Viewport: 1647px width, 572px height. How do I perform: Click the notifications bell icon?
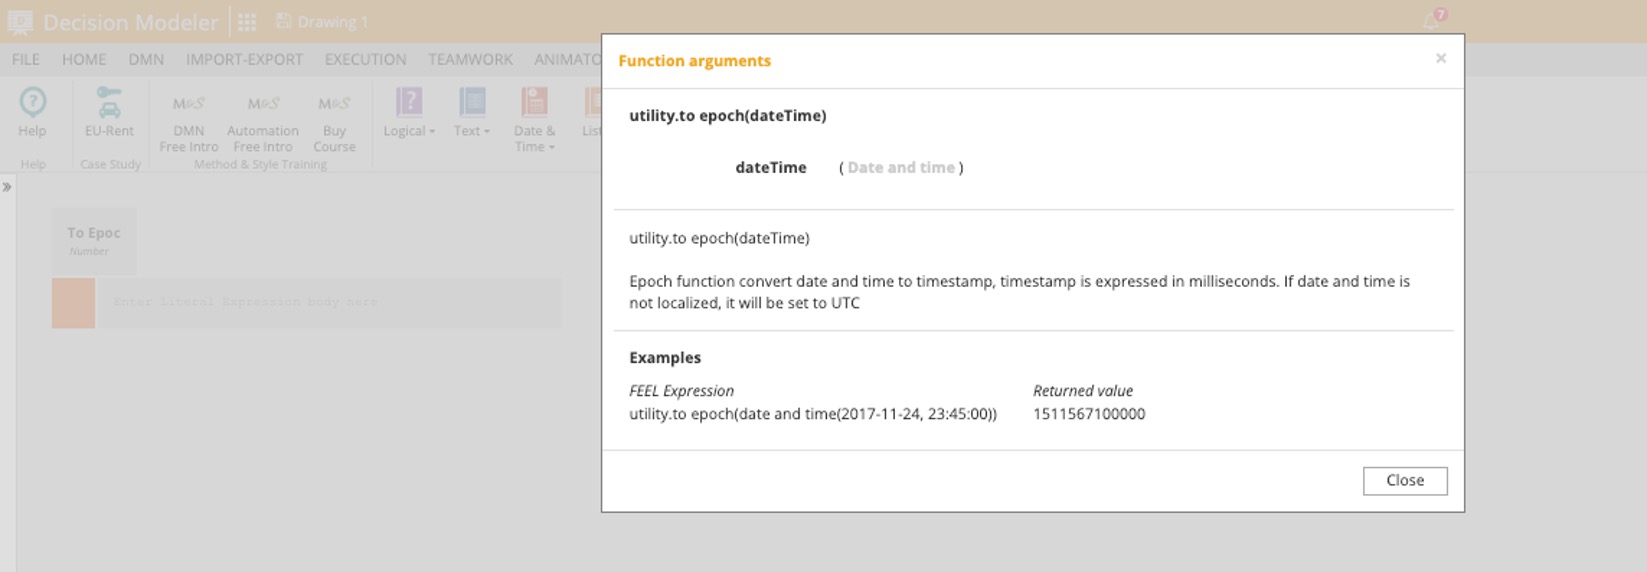(x=1431, y=21)
